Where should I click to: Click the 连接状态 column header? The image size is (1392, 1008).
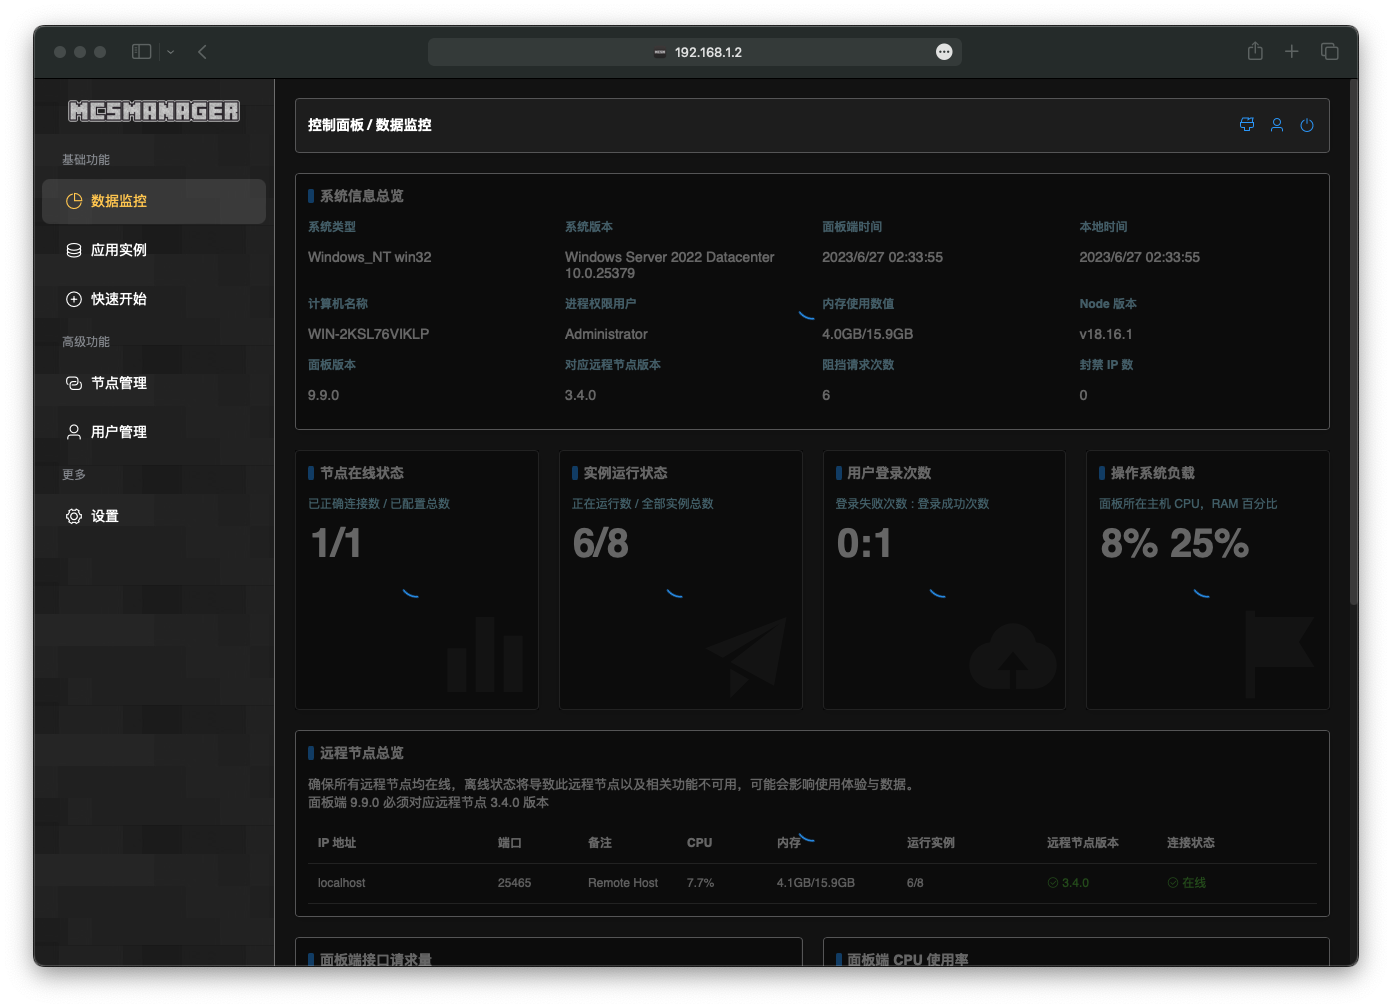pyautogui.click(x=1191, y=843)
